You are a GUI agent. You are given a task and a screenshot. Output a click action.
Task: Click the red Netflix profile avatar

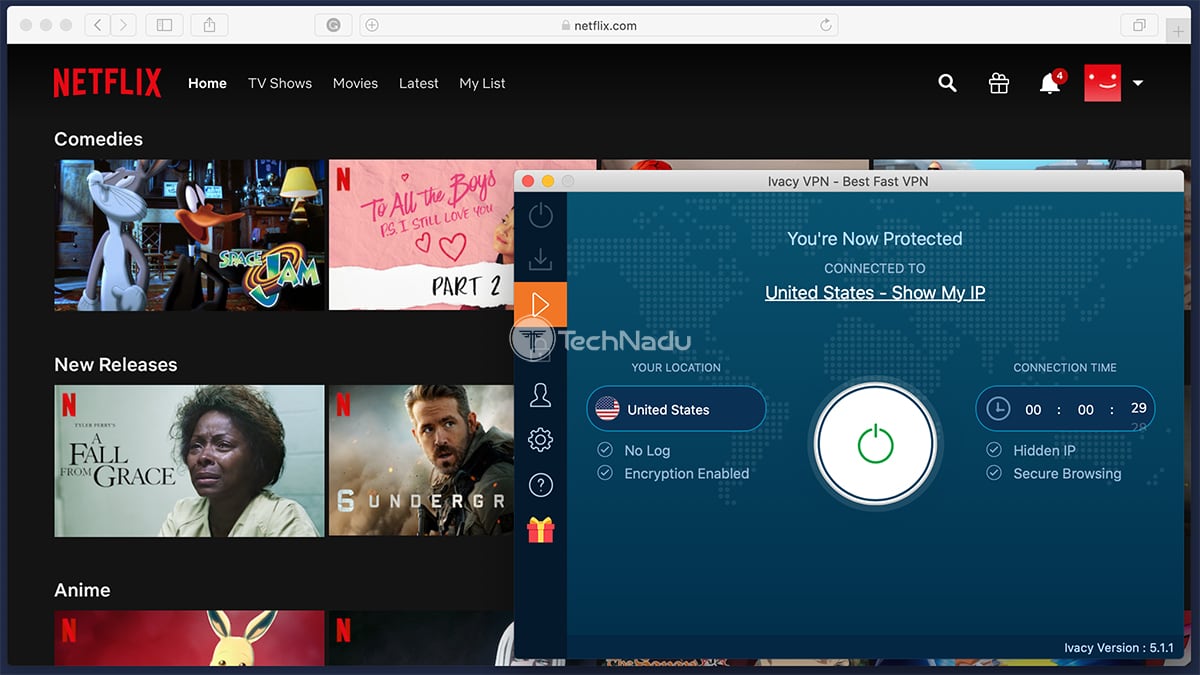pos(1102,83)
